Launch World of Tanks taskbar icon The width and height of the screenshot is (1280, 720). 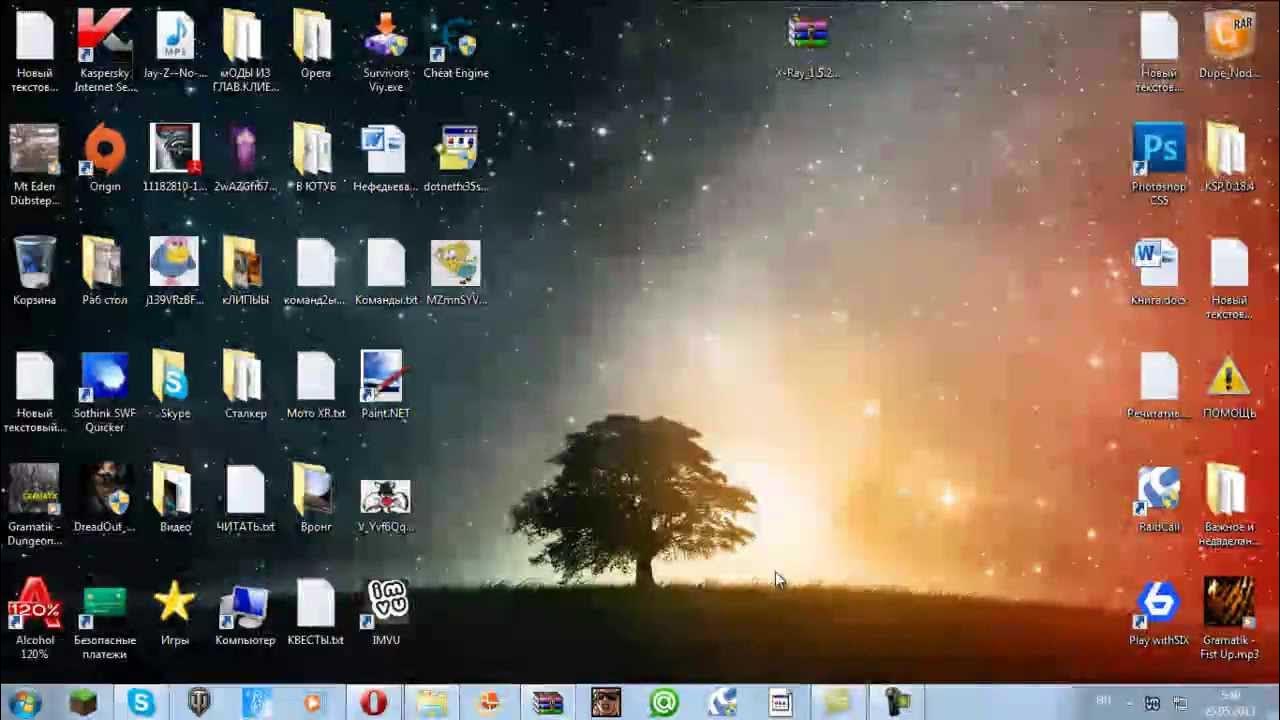(199, 703)
